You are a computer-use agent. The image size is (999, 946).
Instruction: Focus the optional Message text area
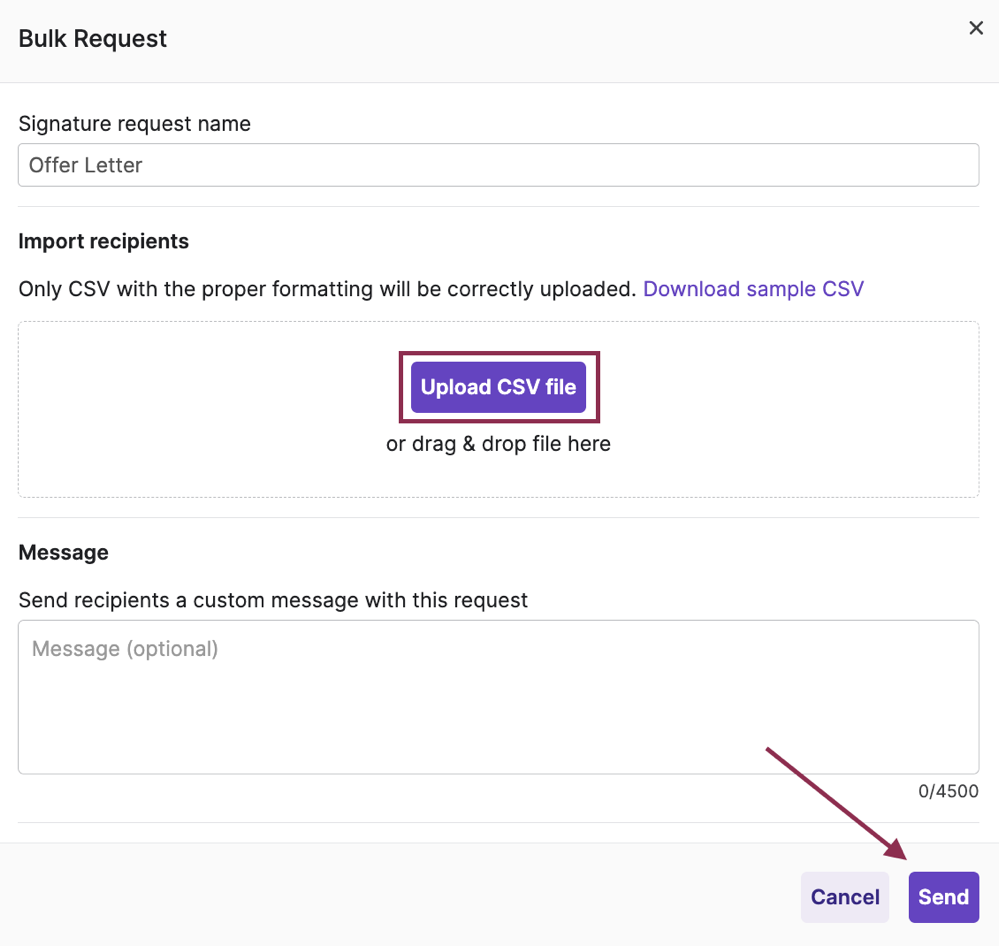pyautogui.click(x=498, y=697)
